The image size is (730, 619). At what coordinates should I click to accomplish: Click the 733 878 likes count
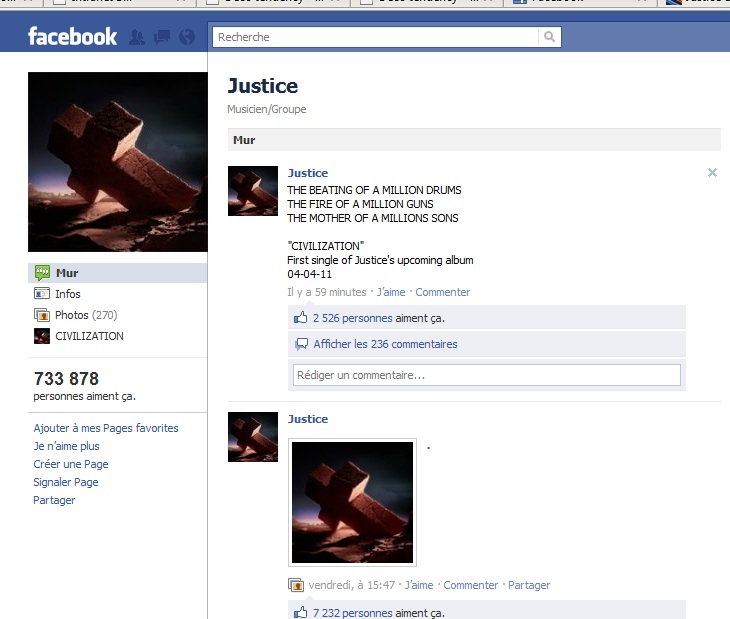point(66,378)
